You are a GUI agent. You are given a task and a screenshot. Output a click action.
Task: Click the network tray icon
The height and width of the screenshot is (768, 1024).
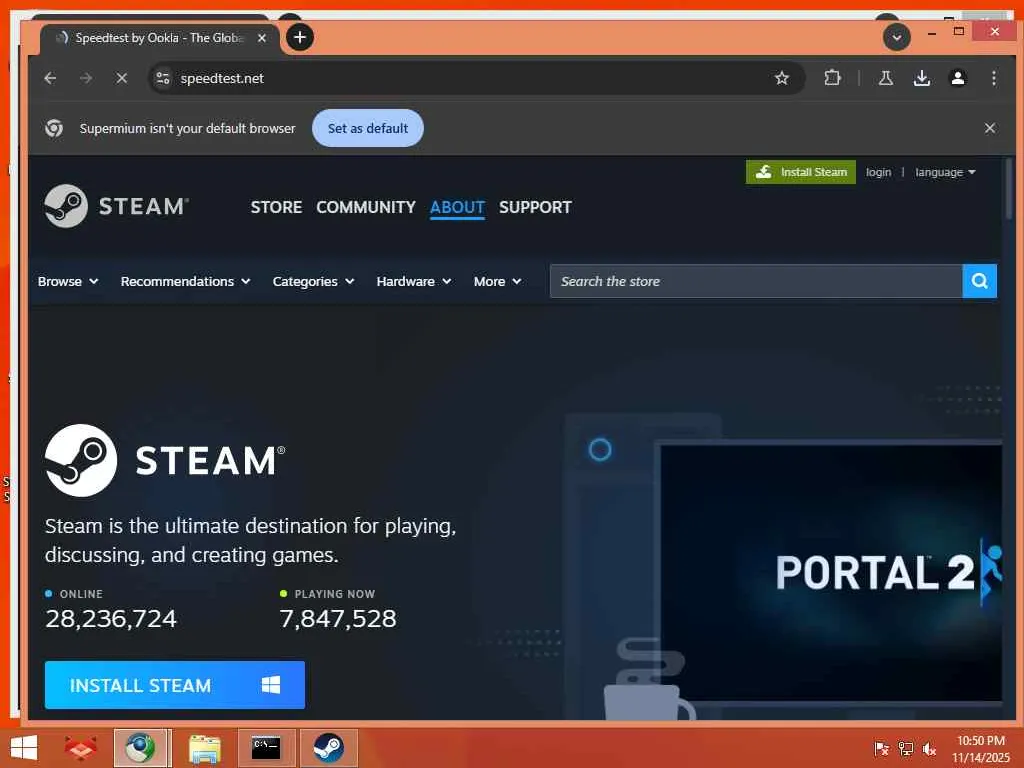[906, 748]
